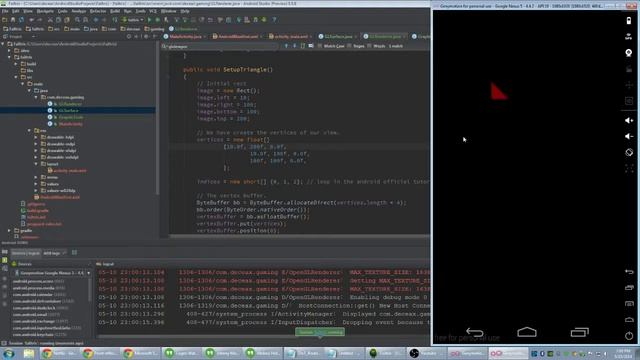The height and width of the screenshot is (360, 640).
Task: Click the Find magnifier icon in the main toolbar
Action: pos(77,20)
